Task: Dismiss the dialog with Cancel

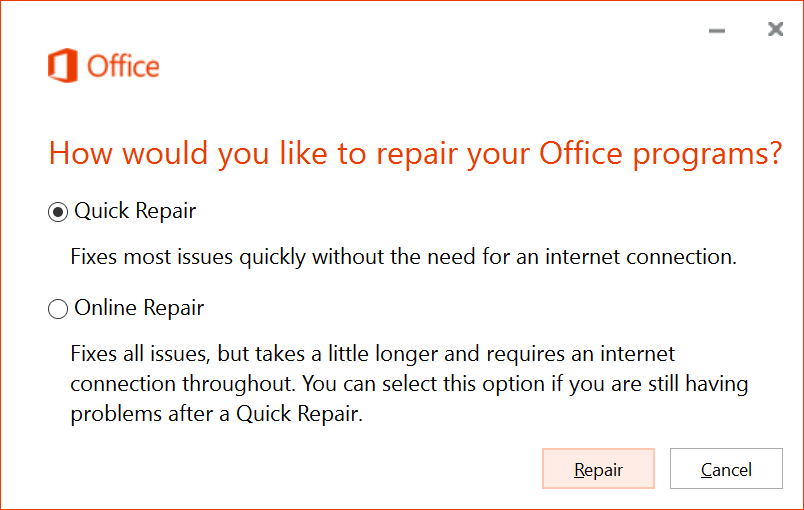Action: click(x=726, y=469)
